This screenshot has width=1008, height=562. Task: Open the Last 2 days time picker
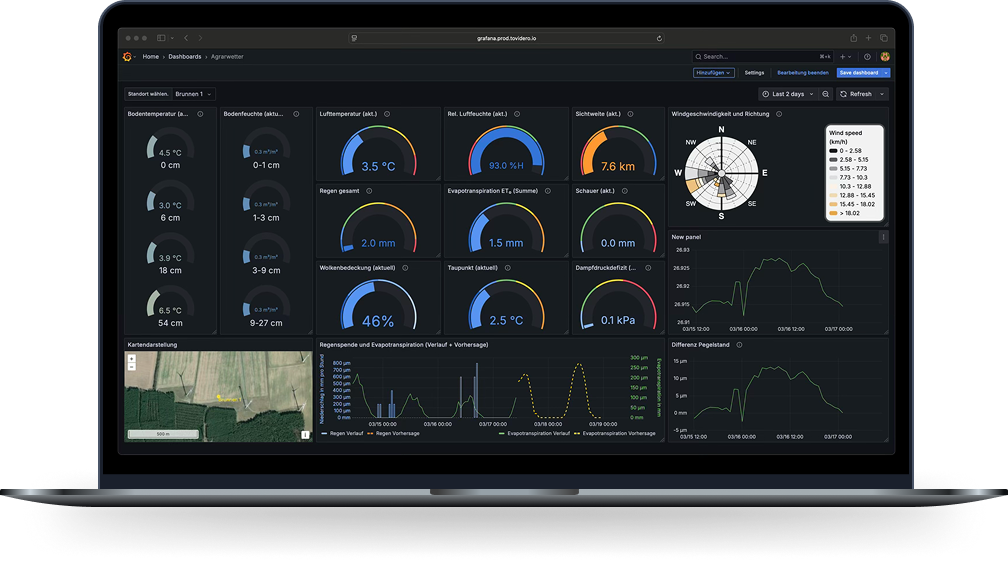click(788, 94)
